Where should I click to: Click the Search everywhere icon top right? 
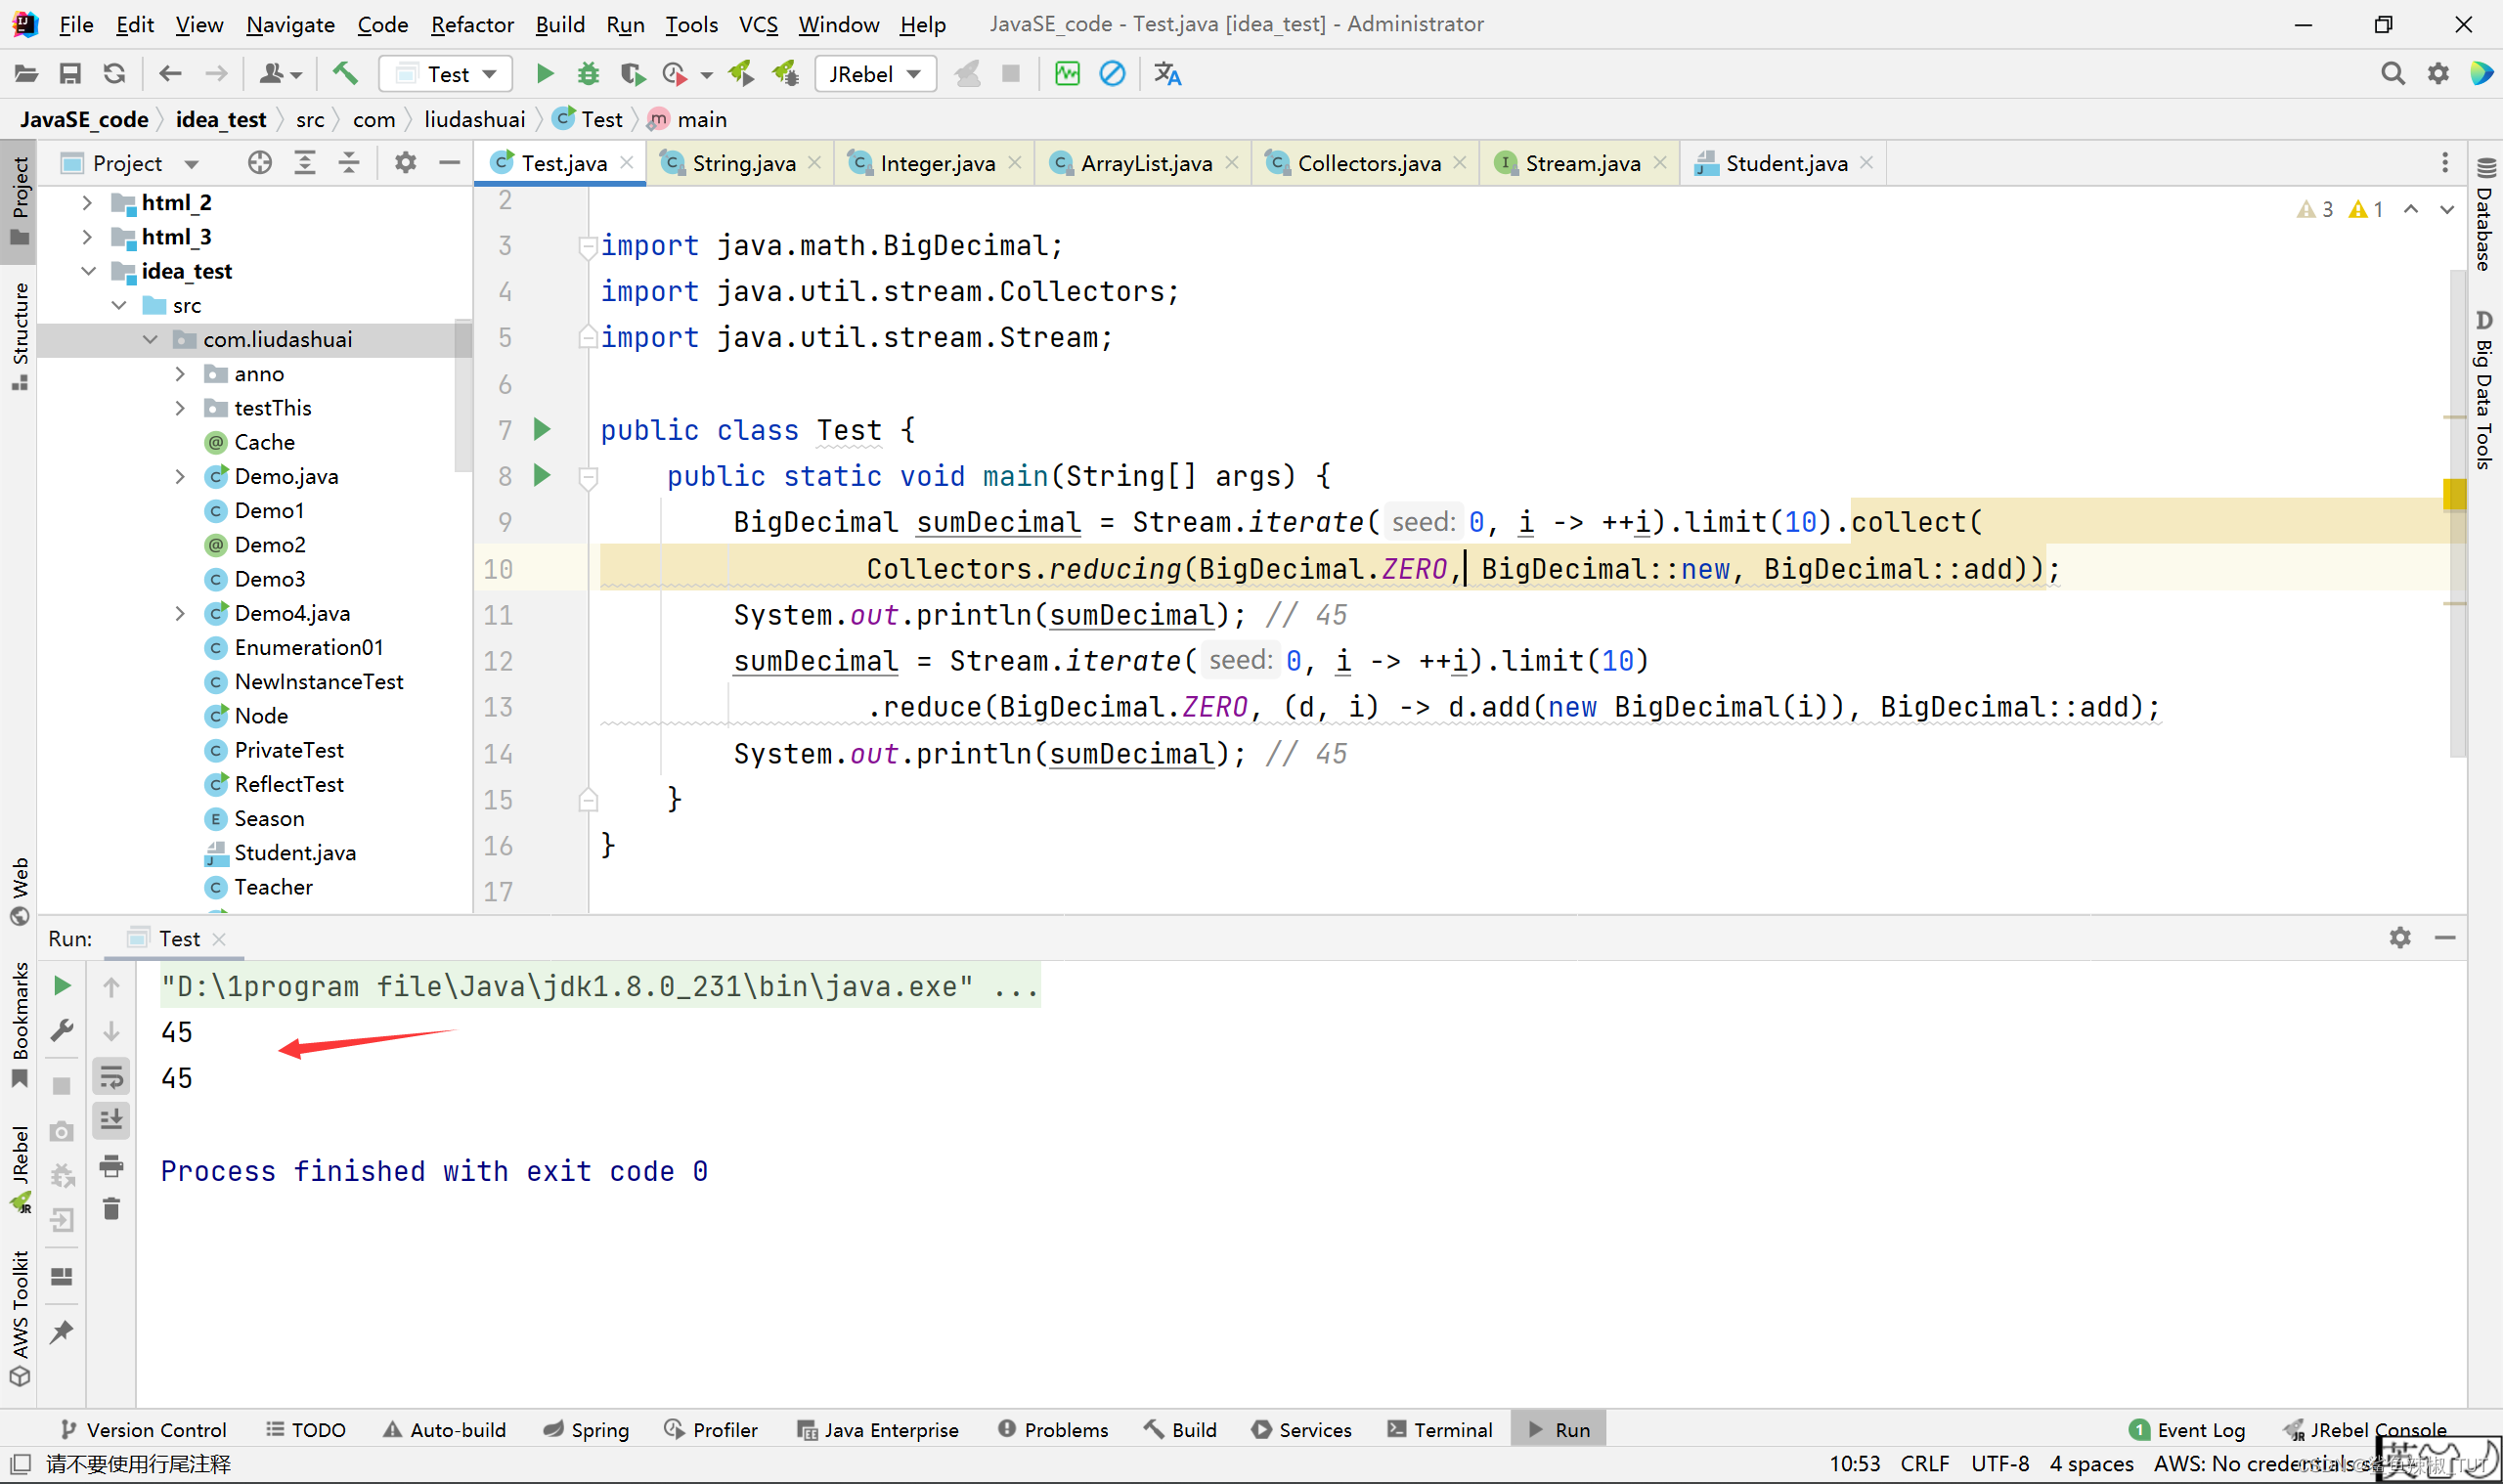[x=2390, y=74]
